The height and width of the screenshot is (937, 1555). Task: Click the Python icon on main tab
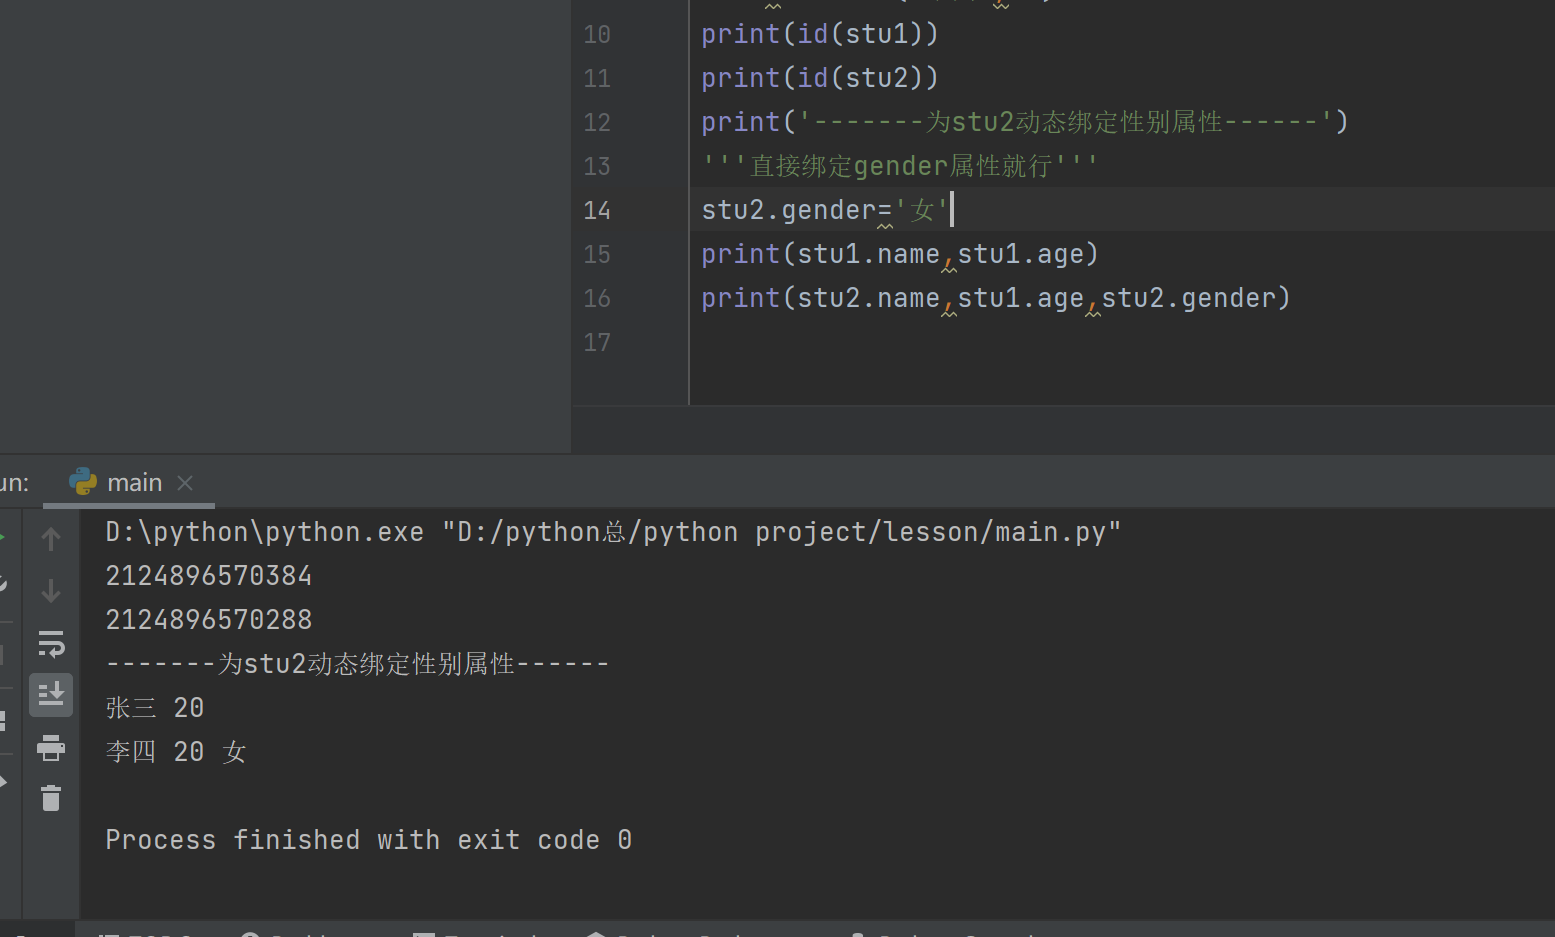pyautogui.click(x=83, y=482)
